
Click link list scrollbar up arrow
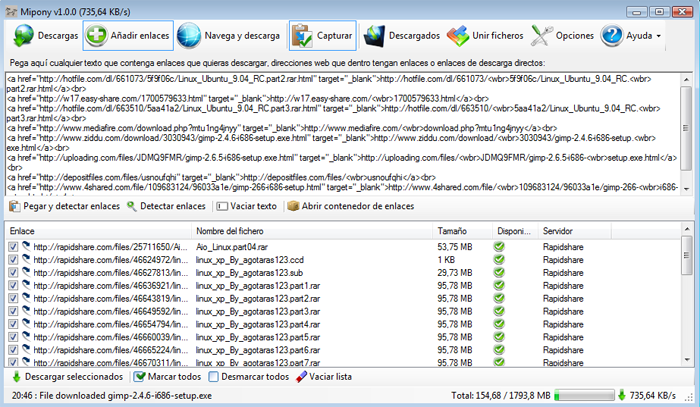click(686, 229)
